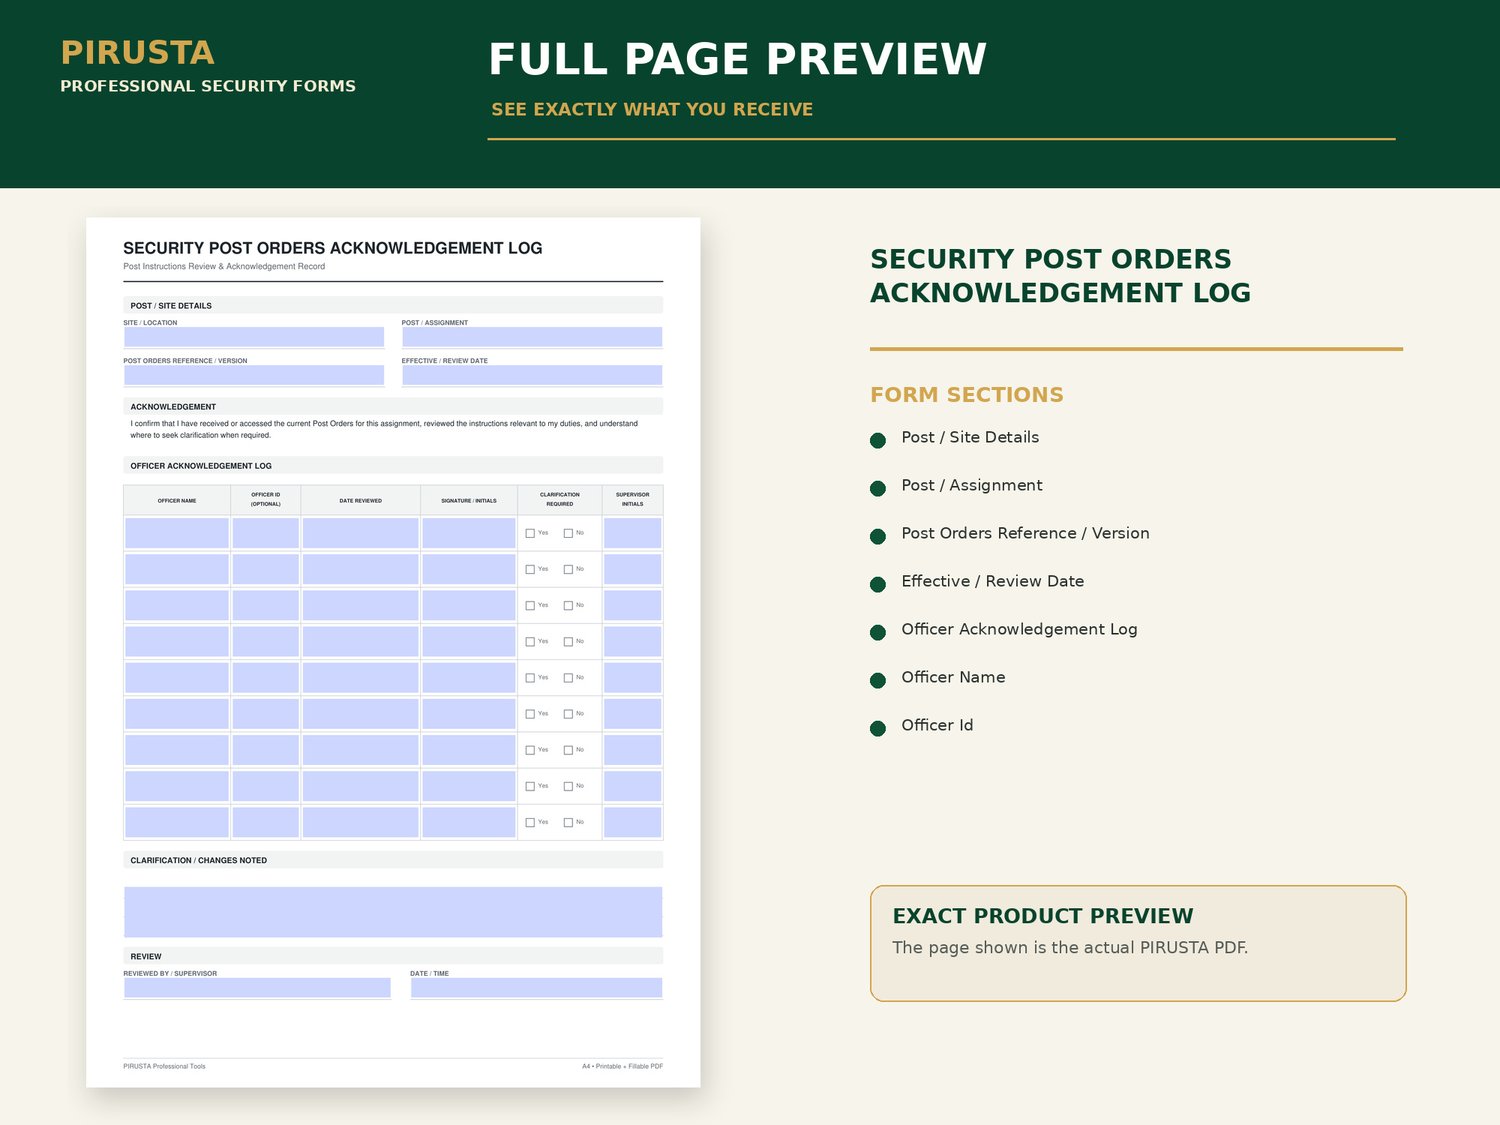Click the Clarification / Changes Noted text area

pyautogui.click(x=393, y=912)
